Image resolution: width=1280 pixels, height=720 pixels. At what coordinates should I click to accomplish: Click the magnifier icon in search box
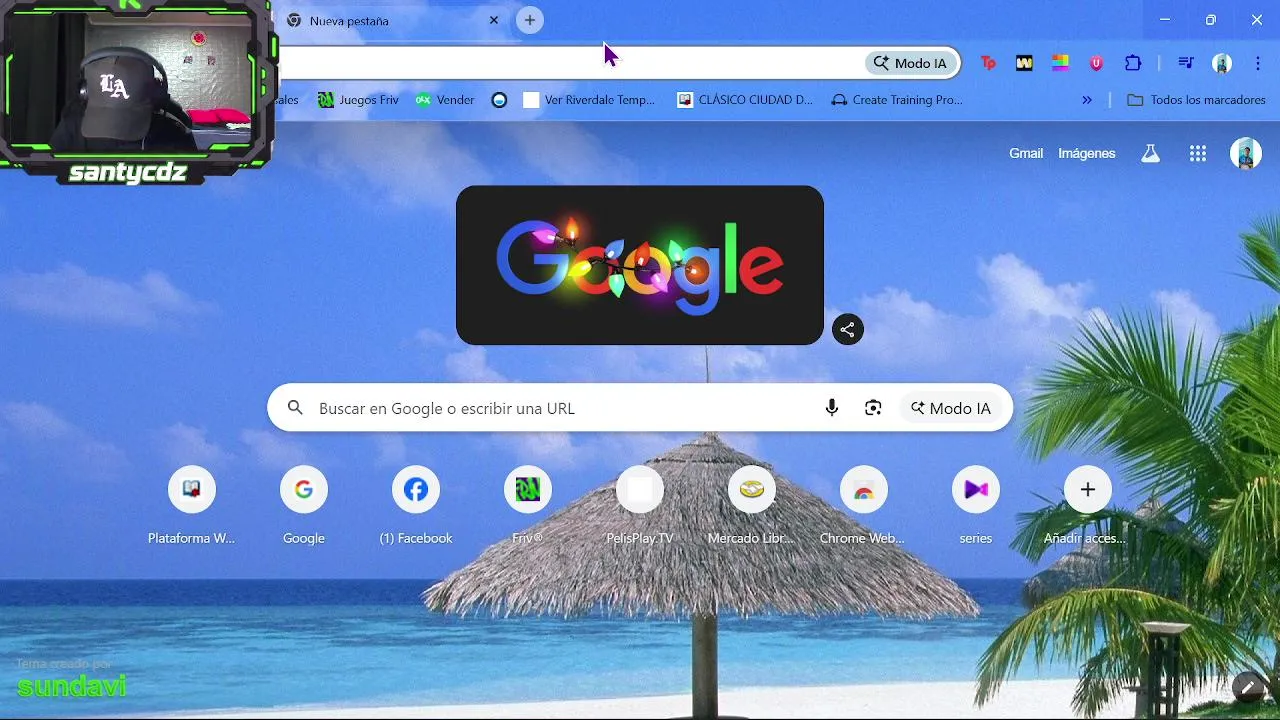click(295, 408)
